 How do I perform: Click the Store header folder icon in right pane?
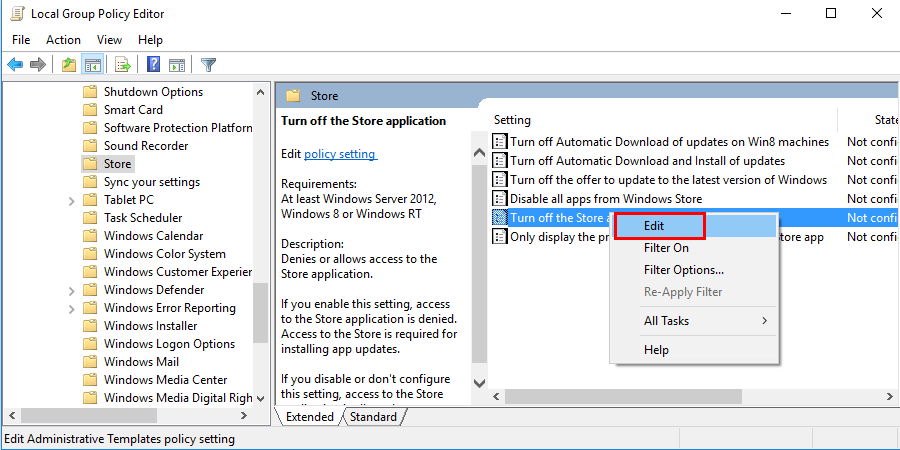(x=293, y=96)
